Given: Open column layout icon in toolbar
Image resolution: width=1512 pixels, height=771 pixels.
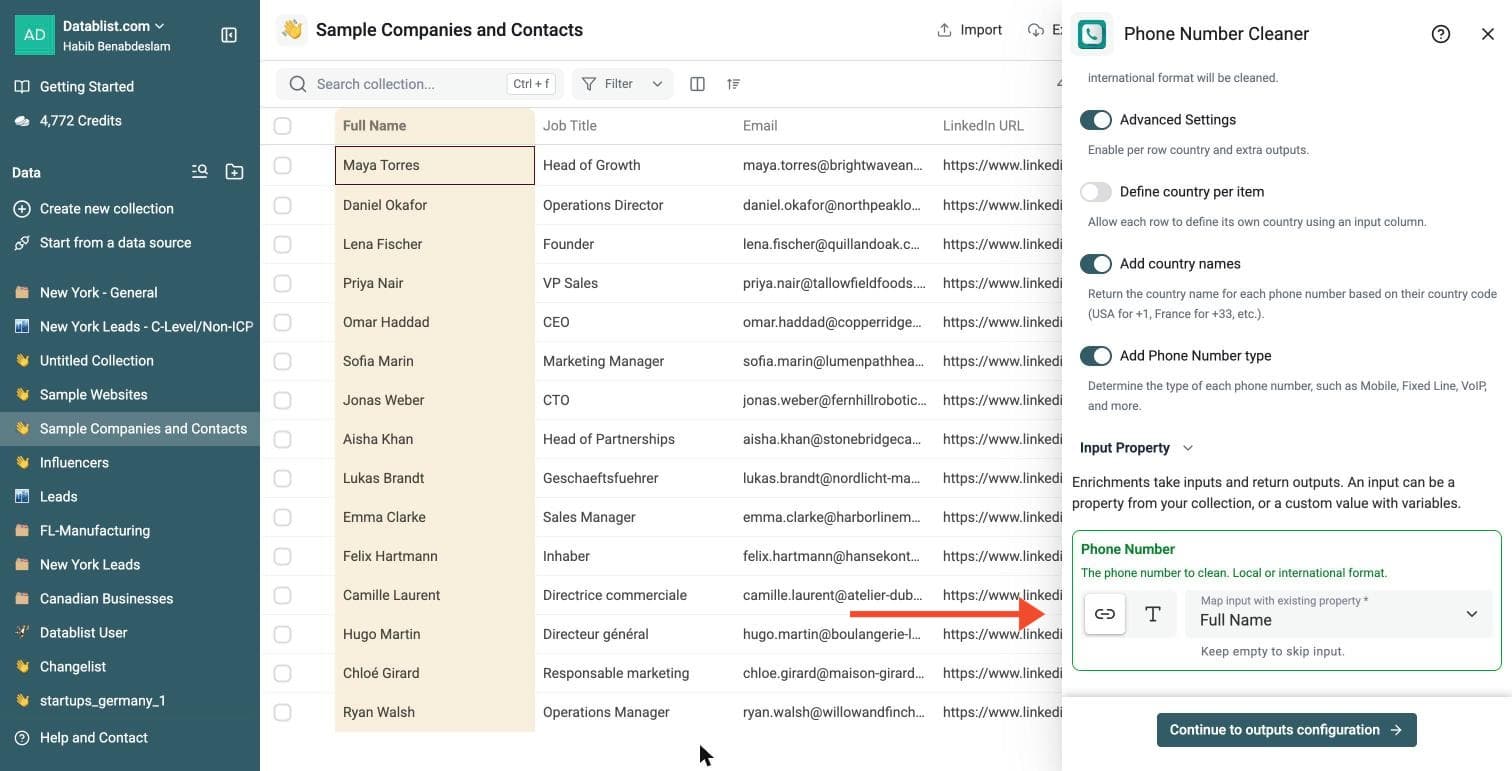Looking at the screenshot, I should (698, 84).
